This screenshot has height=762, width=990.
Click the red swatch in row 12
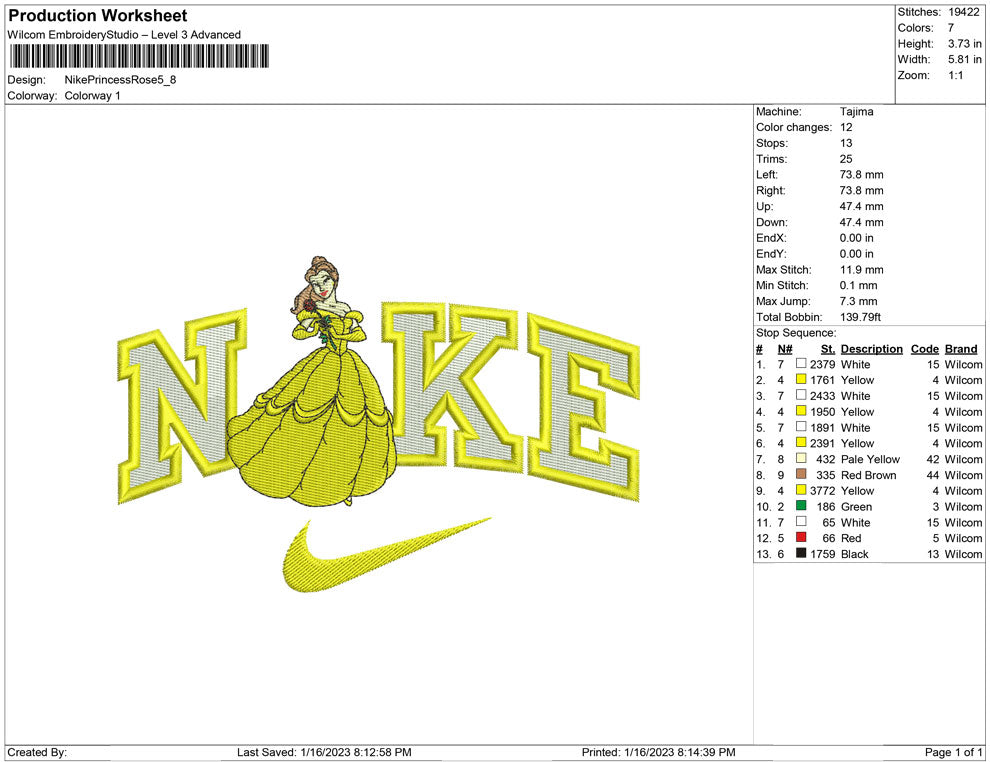pyautogui.click(x=801, y=537)
